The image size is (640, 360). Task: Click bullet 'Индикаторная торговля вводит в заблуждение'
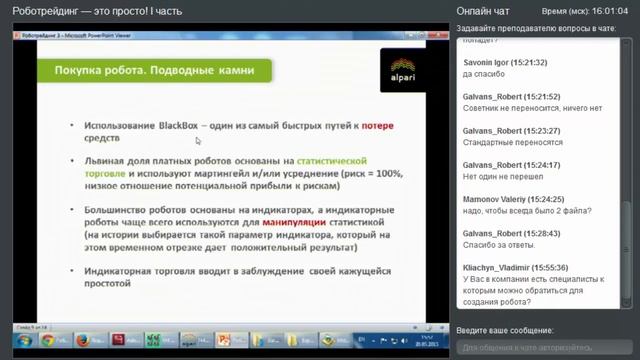point(238,277)
